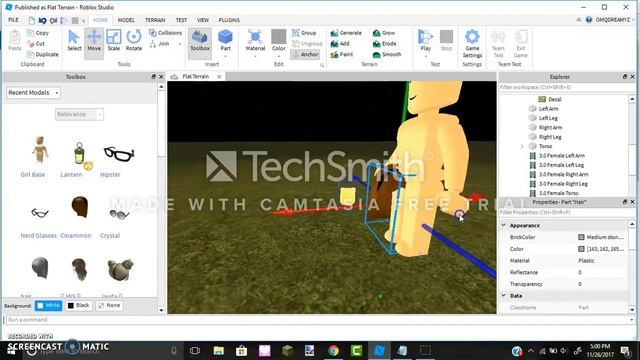Set toolbox background to None
Screen dimensions: 640x360
[x=109, y=305]
